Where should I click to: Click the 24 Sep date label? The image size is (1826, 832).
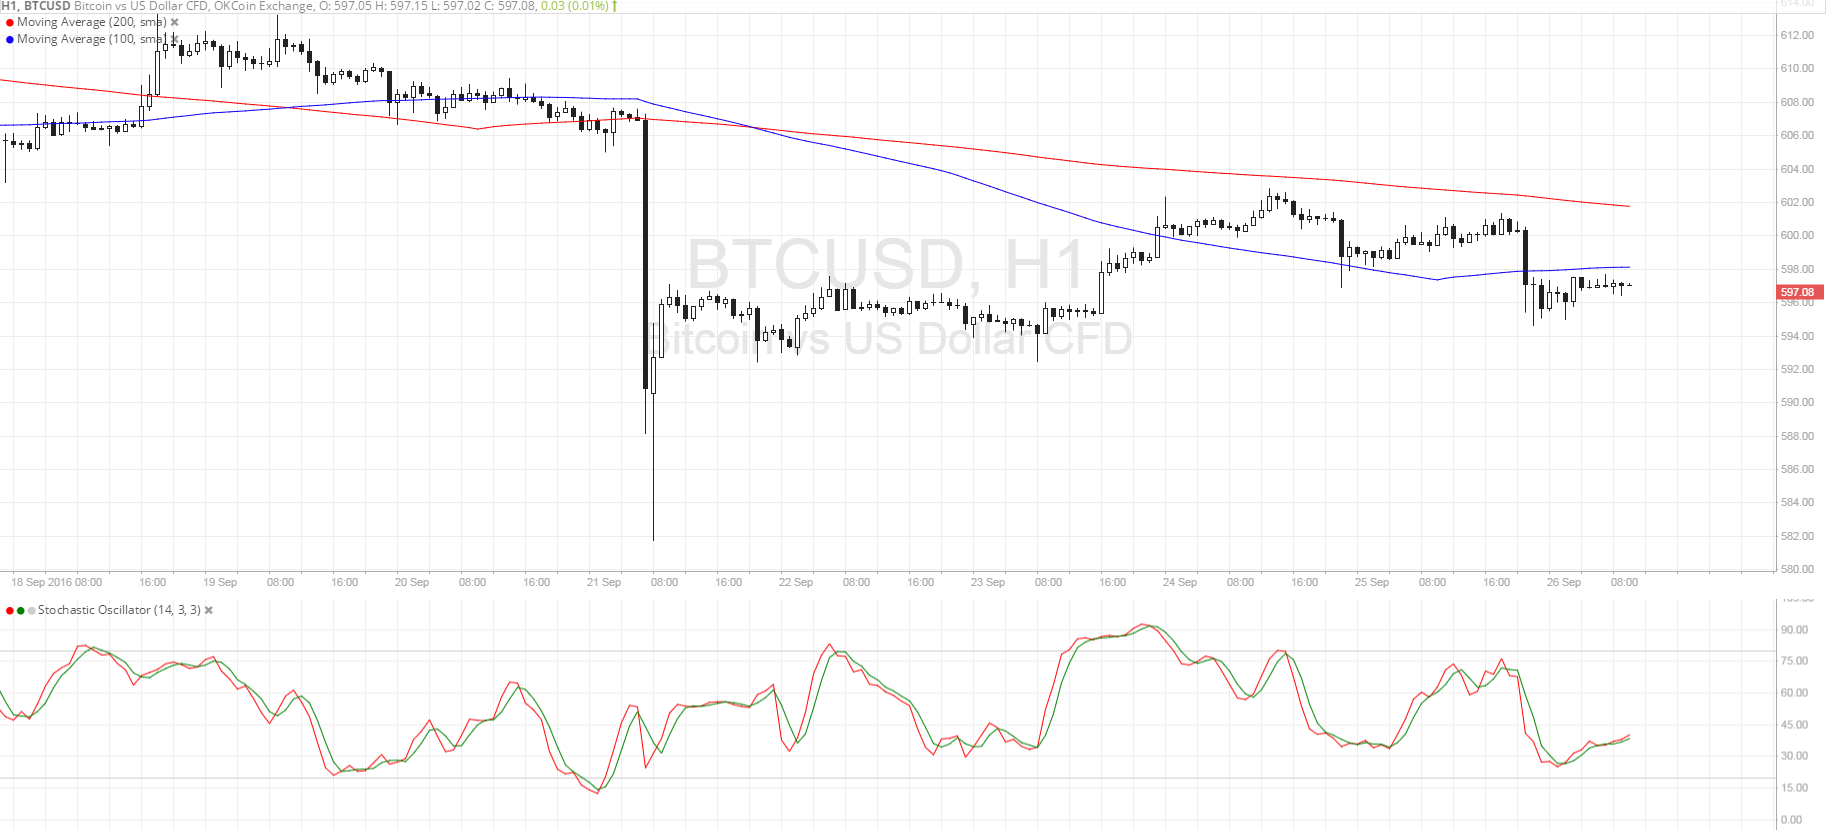point(1180,582)
